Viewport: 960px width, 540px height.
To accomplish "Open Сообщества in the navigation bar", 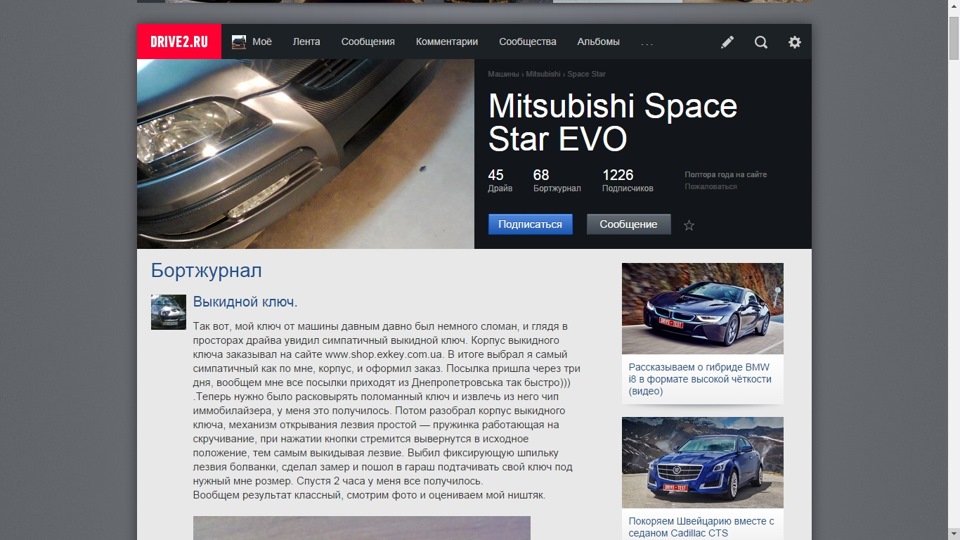I will (528, 42).
